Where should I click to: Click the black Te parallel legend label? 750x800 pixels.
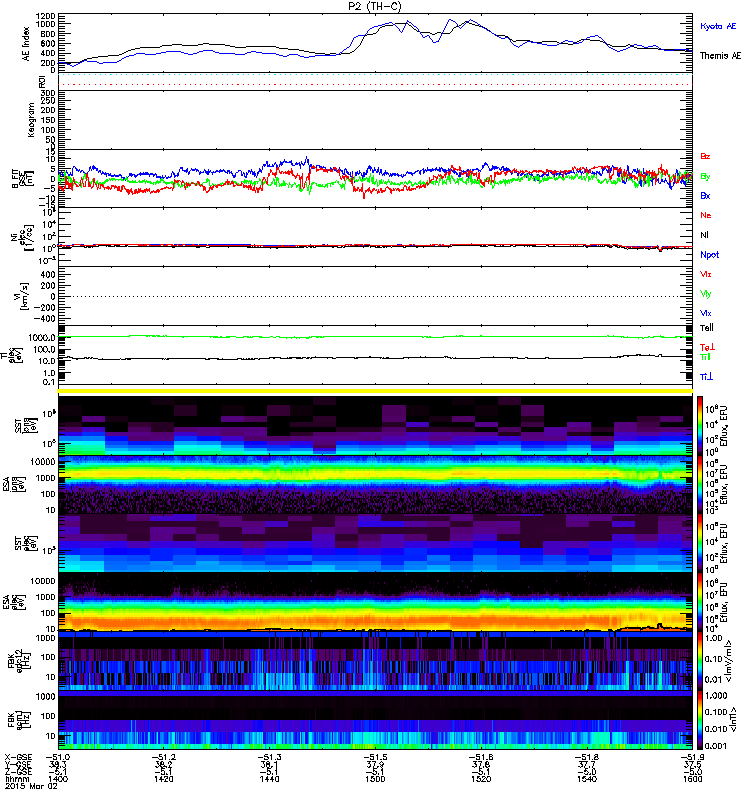tap(707, 328)
